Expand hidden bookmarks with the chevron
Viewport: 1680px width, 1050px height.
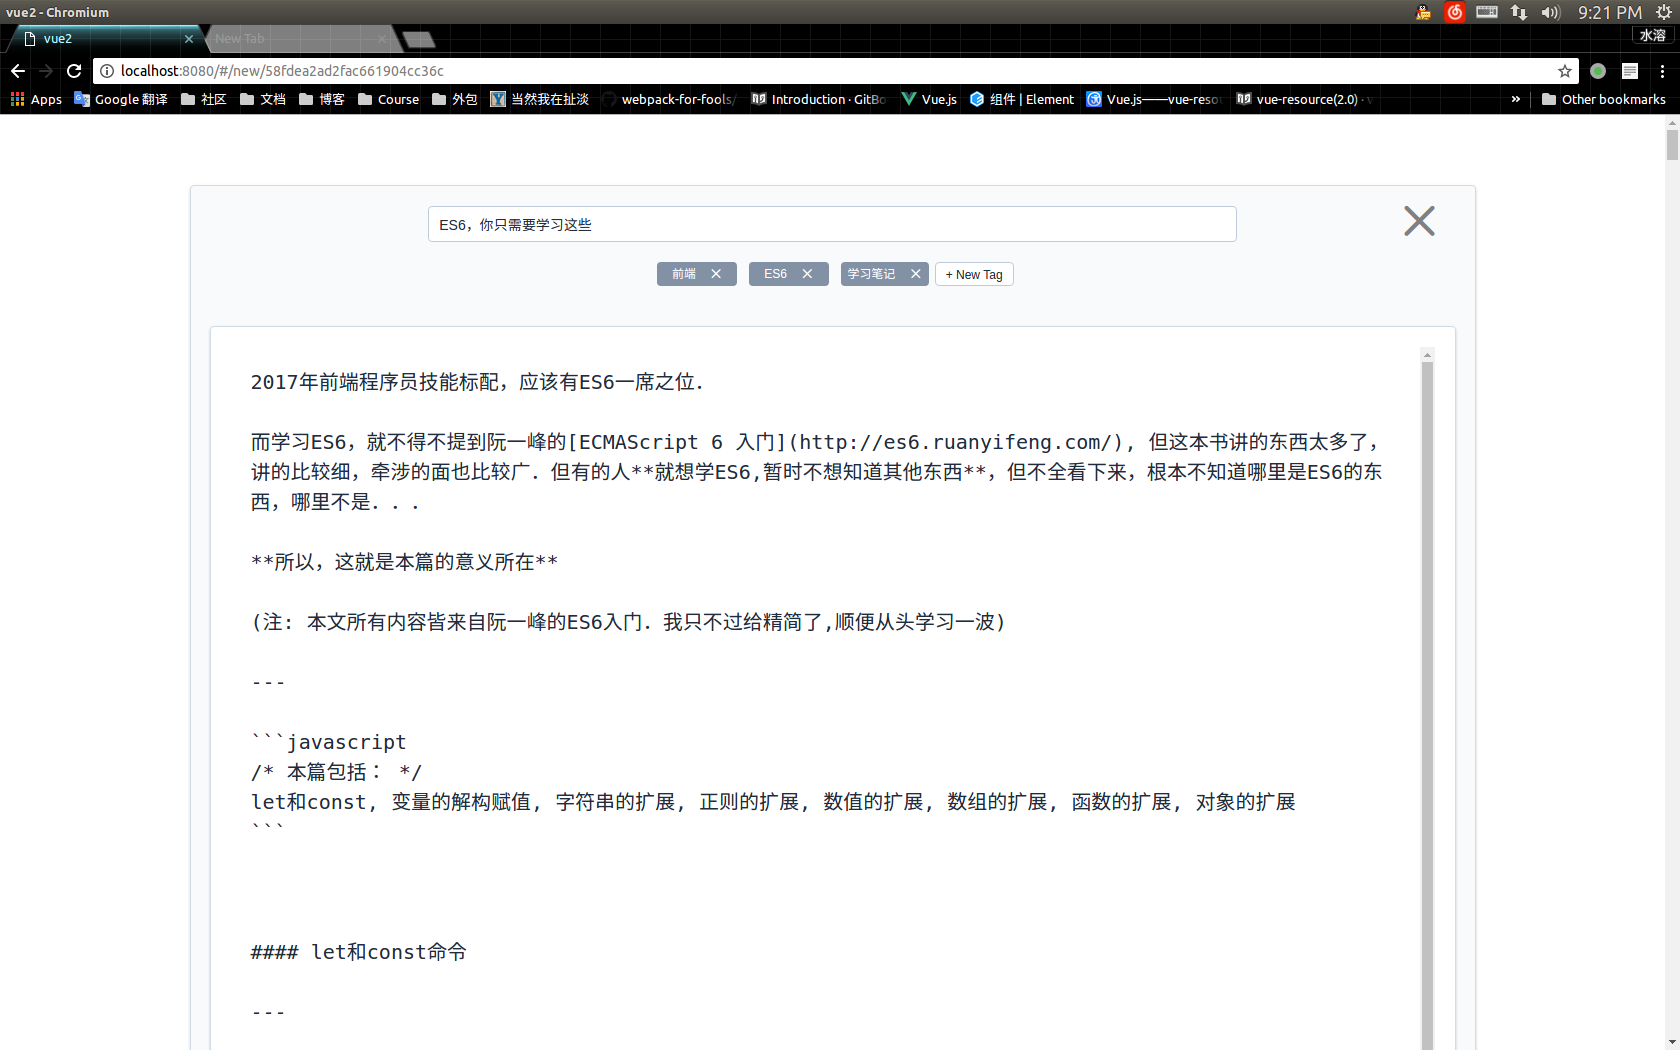click(x=1516, y=99)
